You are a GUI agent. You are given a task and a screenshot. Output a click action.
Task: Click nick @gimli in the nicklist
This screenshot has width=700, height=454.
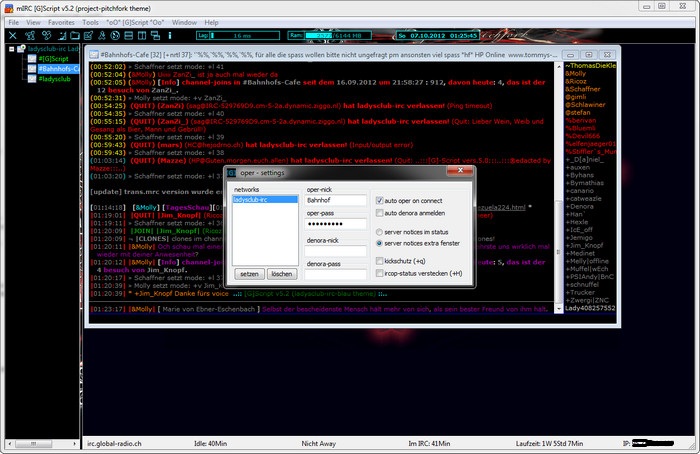[575, 97]
